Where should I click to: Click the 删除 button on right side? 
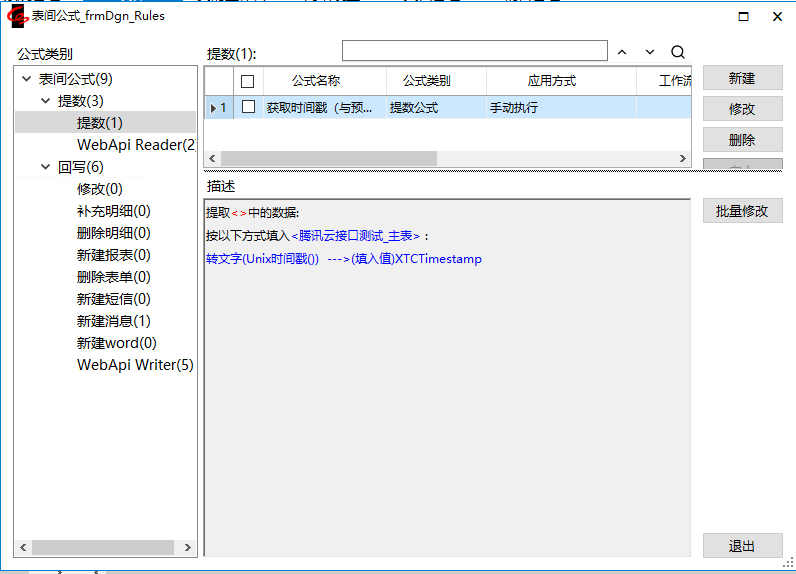click(x=742, y=140)
